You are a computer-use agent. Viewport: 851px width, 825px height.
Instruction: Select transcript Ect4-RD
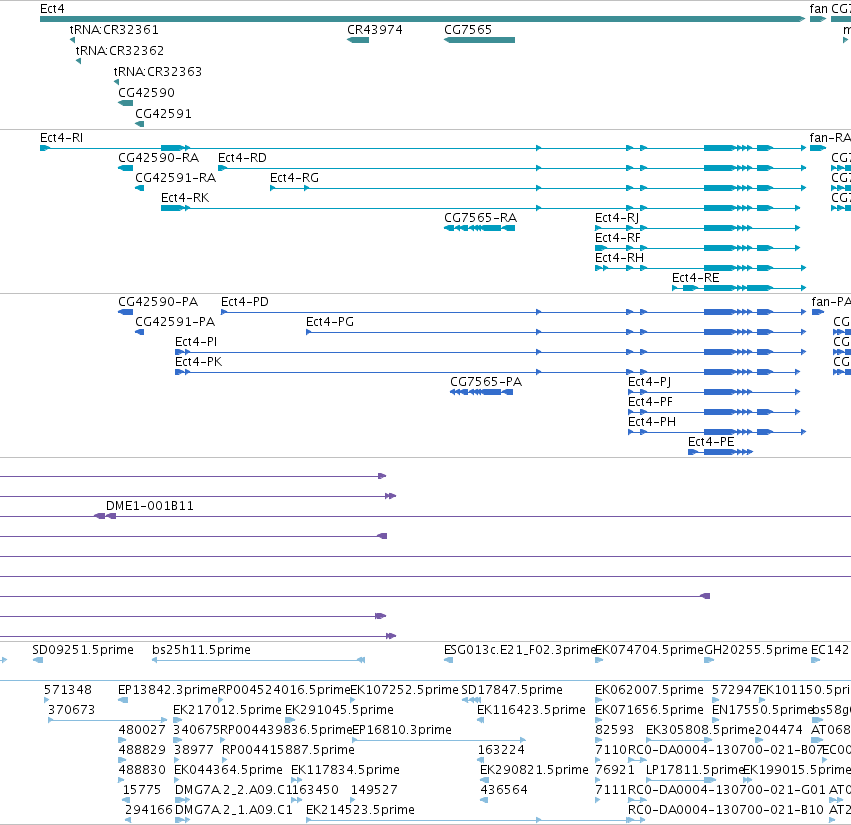[512, 168]
